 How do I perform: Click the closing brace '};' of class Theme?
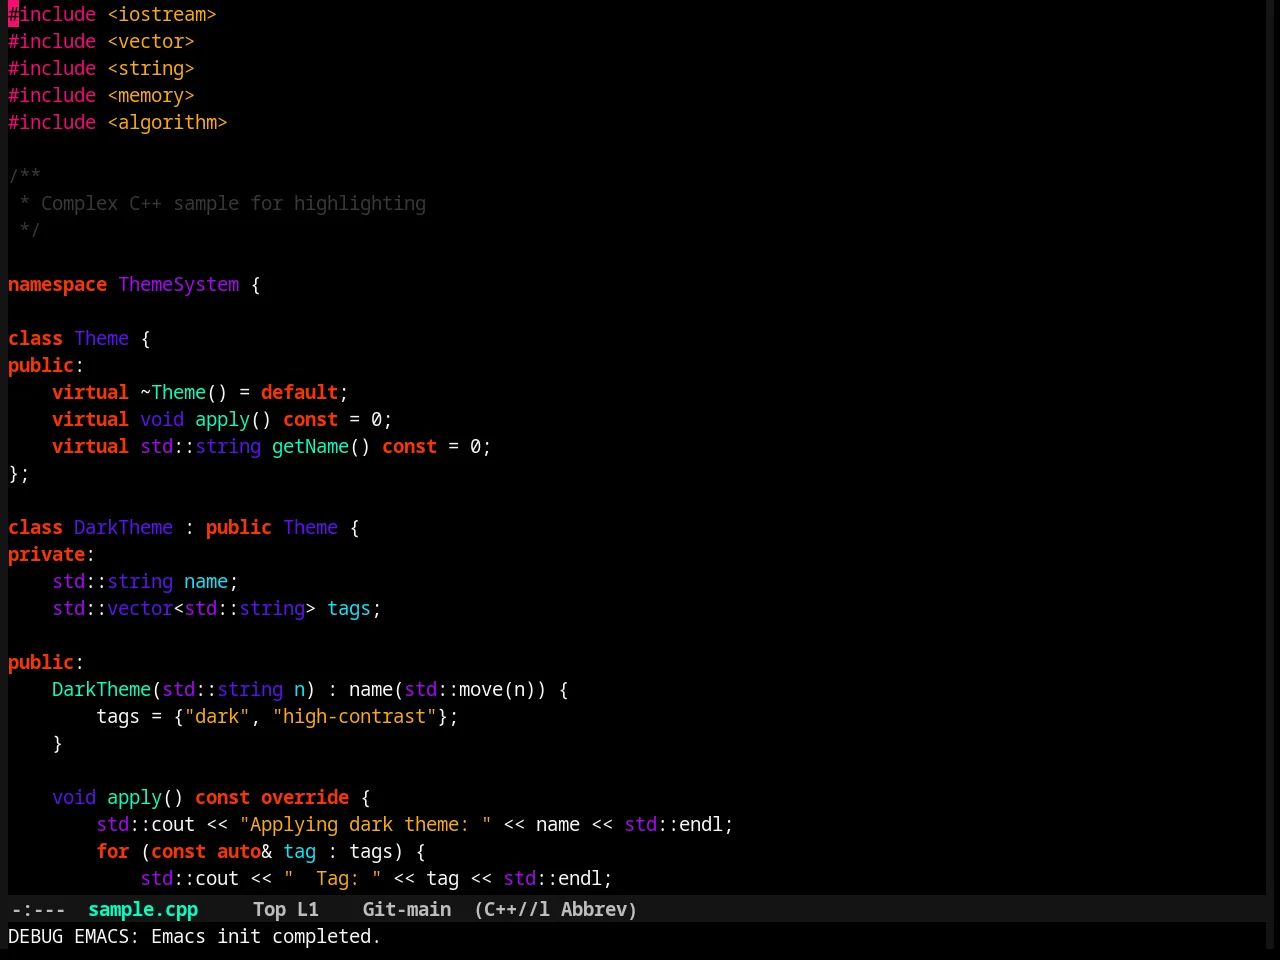tap(19, 473)
